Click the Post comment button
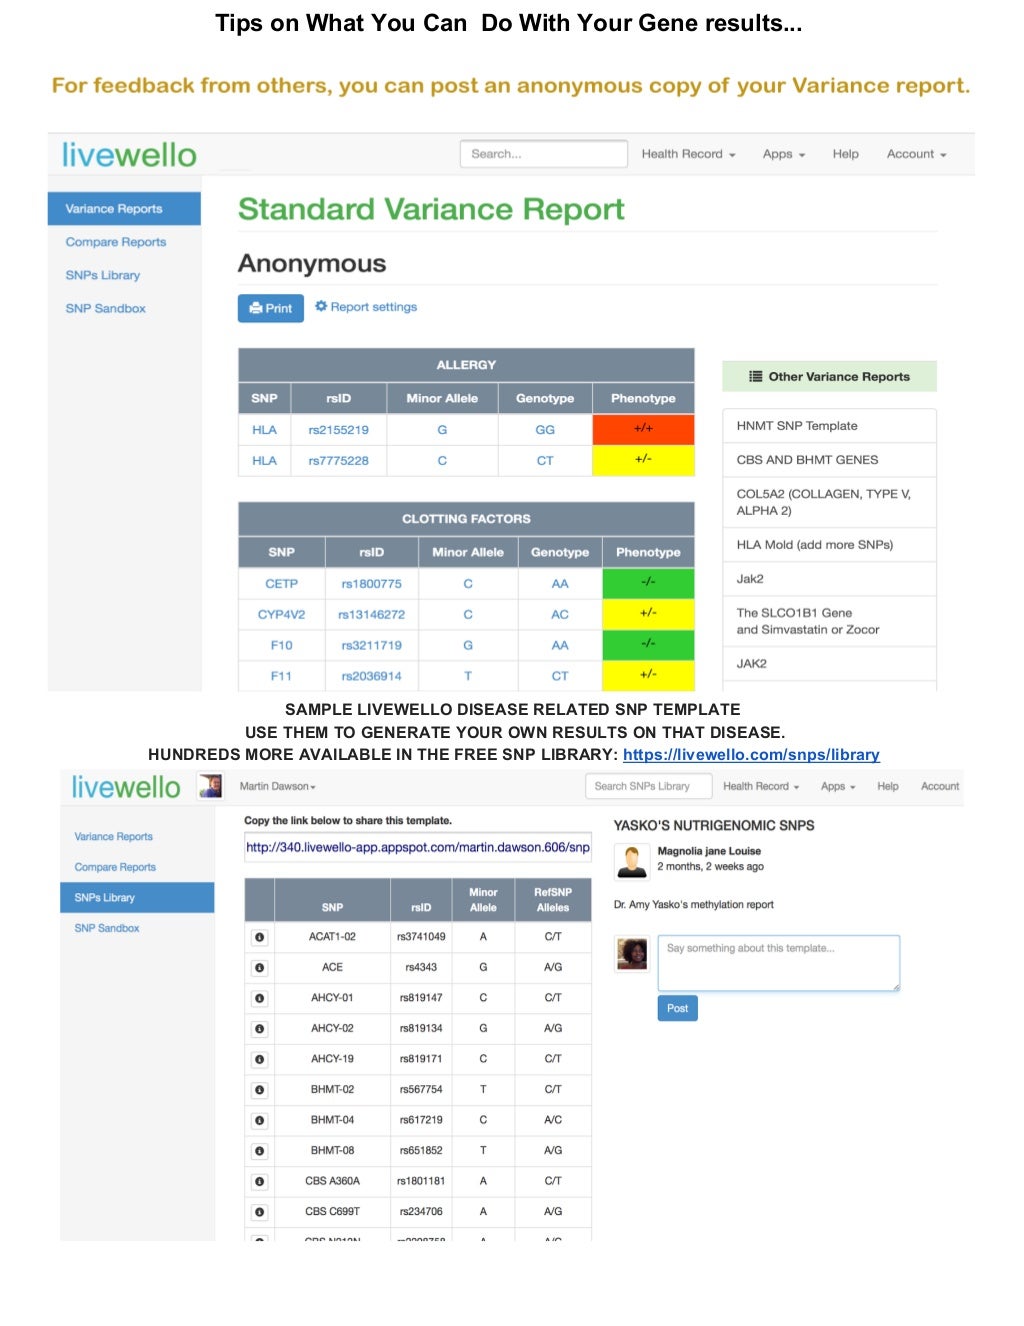The image size is (1024, 1326). tap(677, 1008)
